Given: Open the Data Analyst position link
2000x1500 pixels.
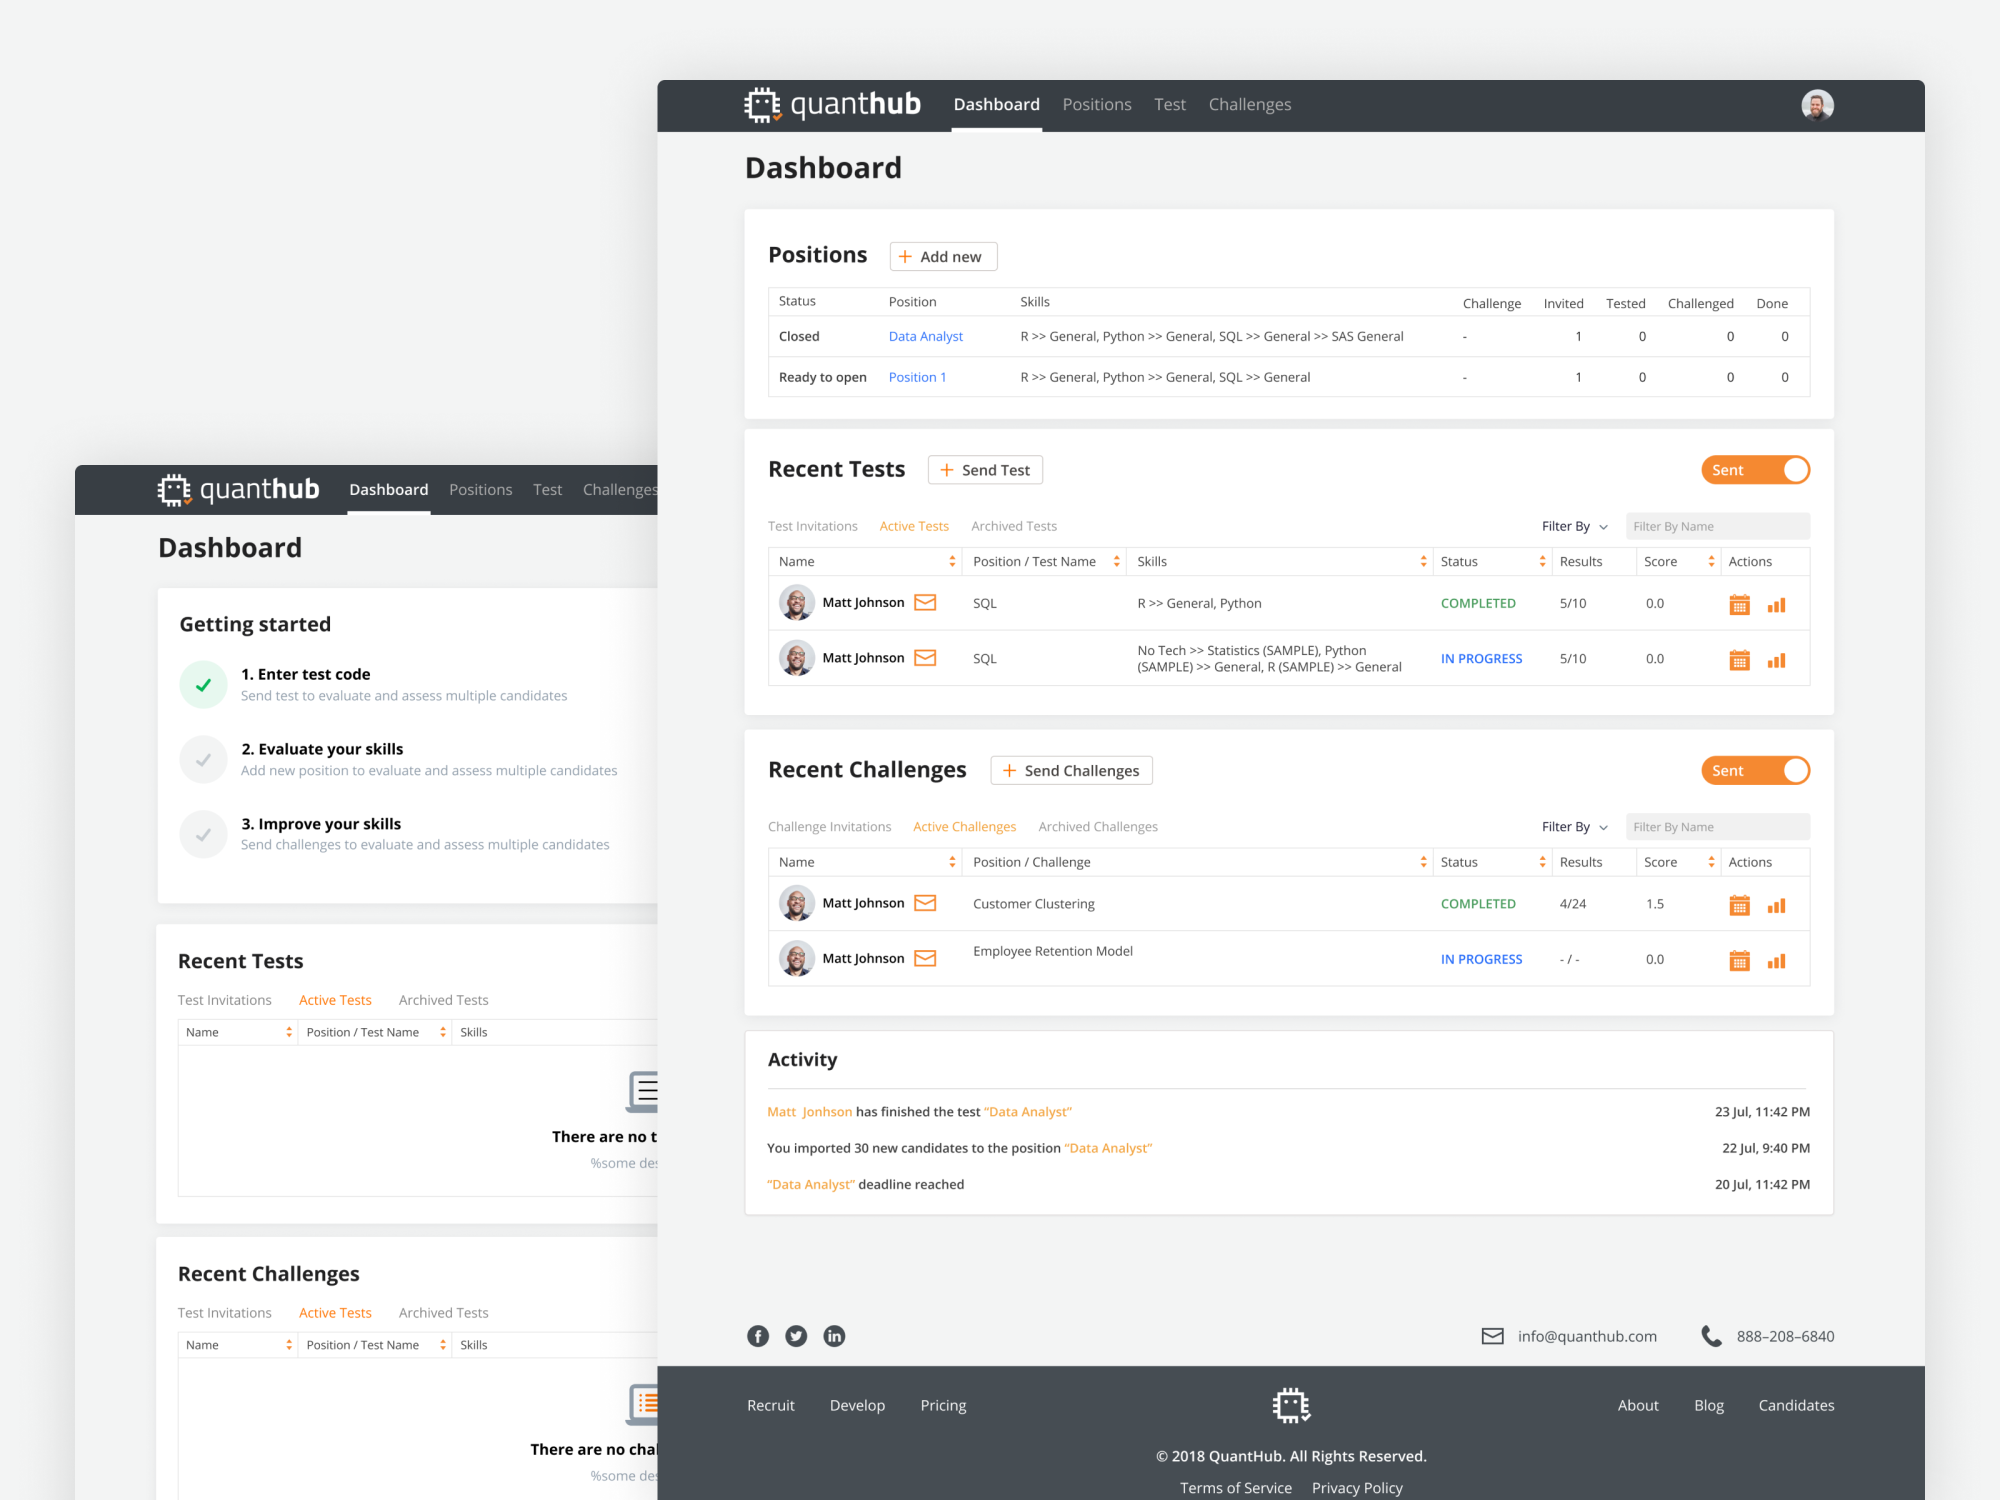Looking at the screenshot, I should pos(925,336).
